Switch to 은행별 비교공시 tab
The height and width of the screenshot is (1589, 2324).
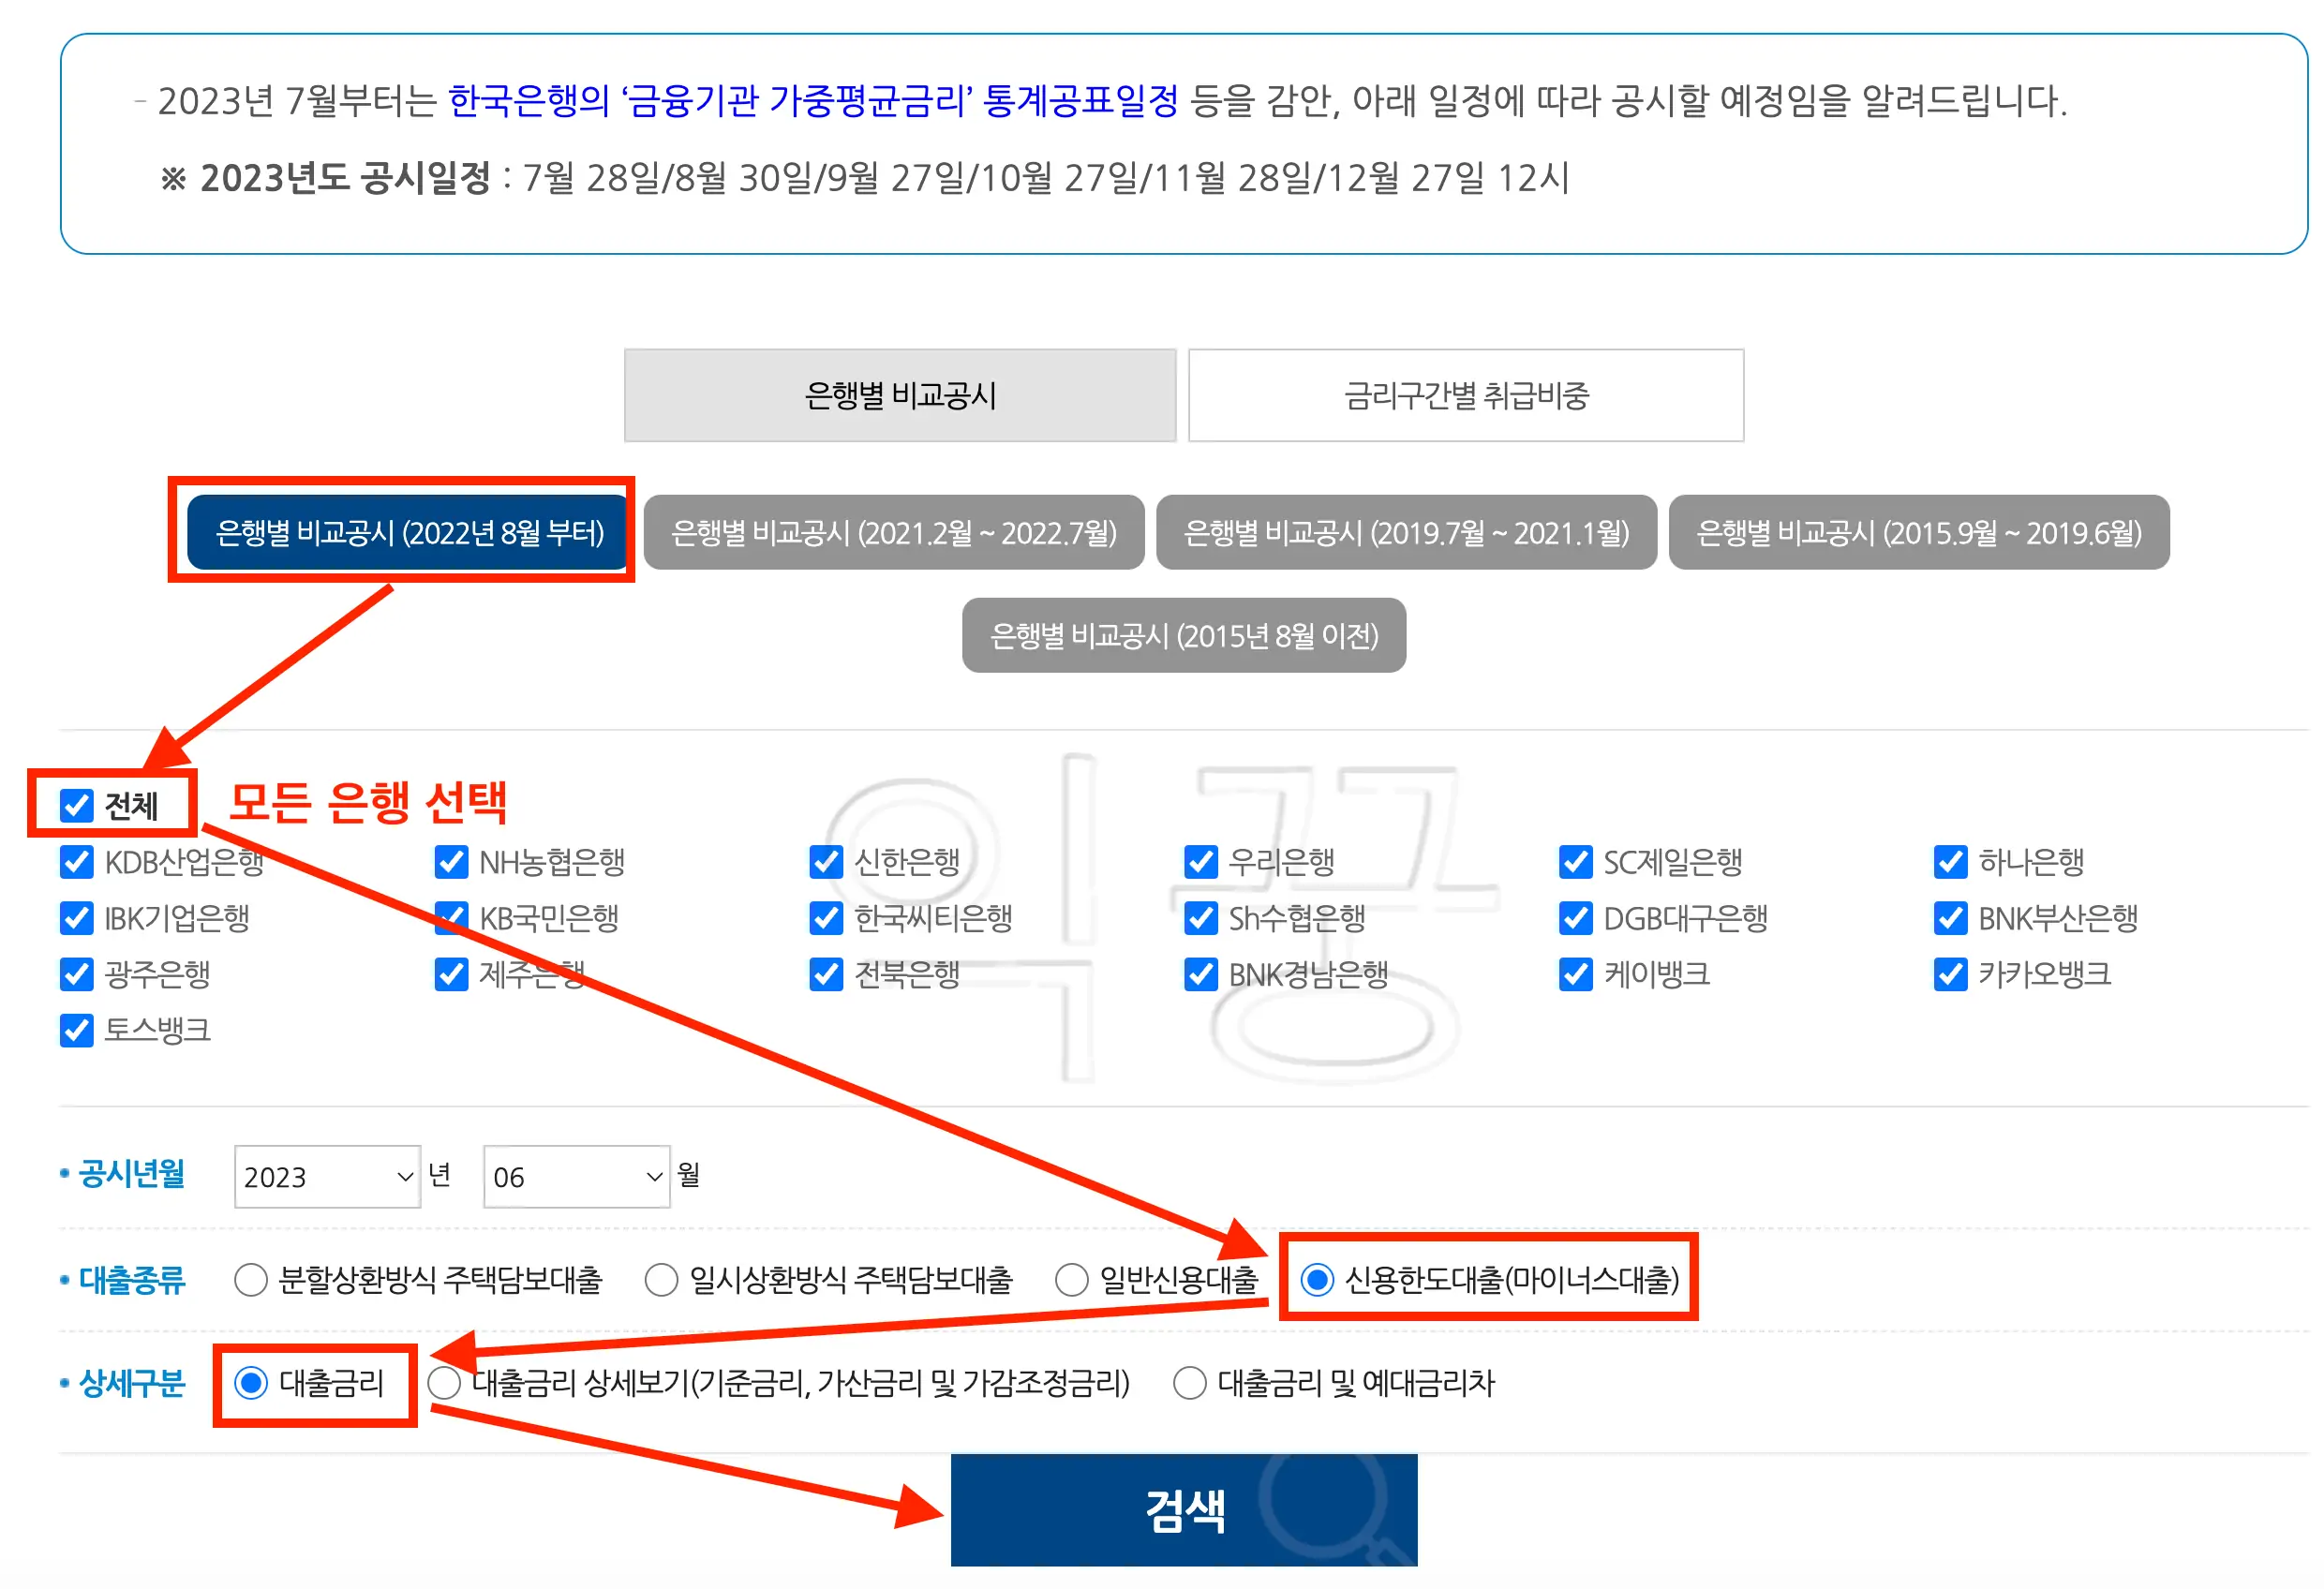pos(899,395)
